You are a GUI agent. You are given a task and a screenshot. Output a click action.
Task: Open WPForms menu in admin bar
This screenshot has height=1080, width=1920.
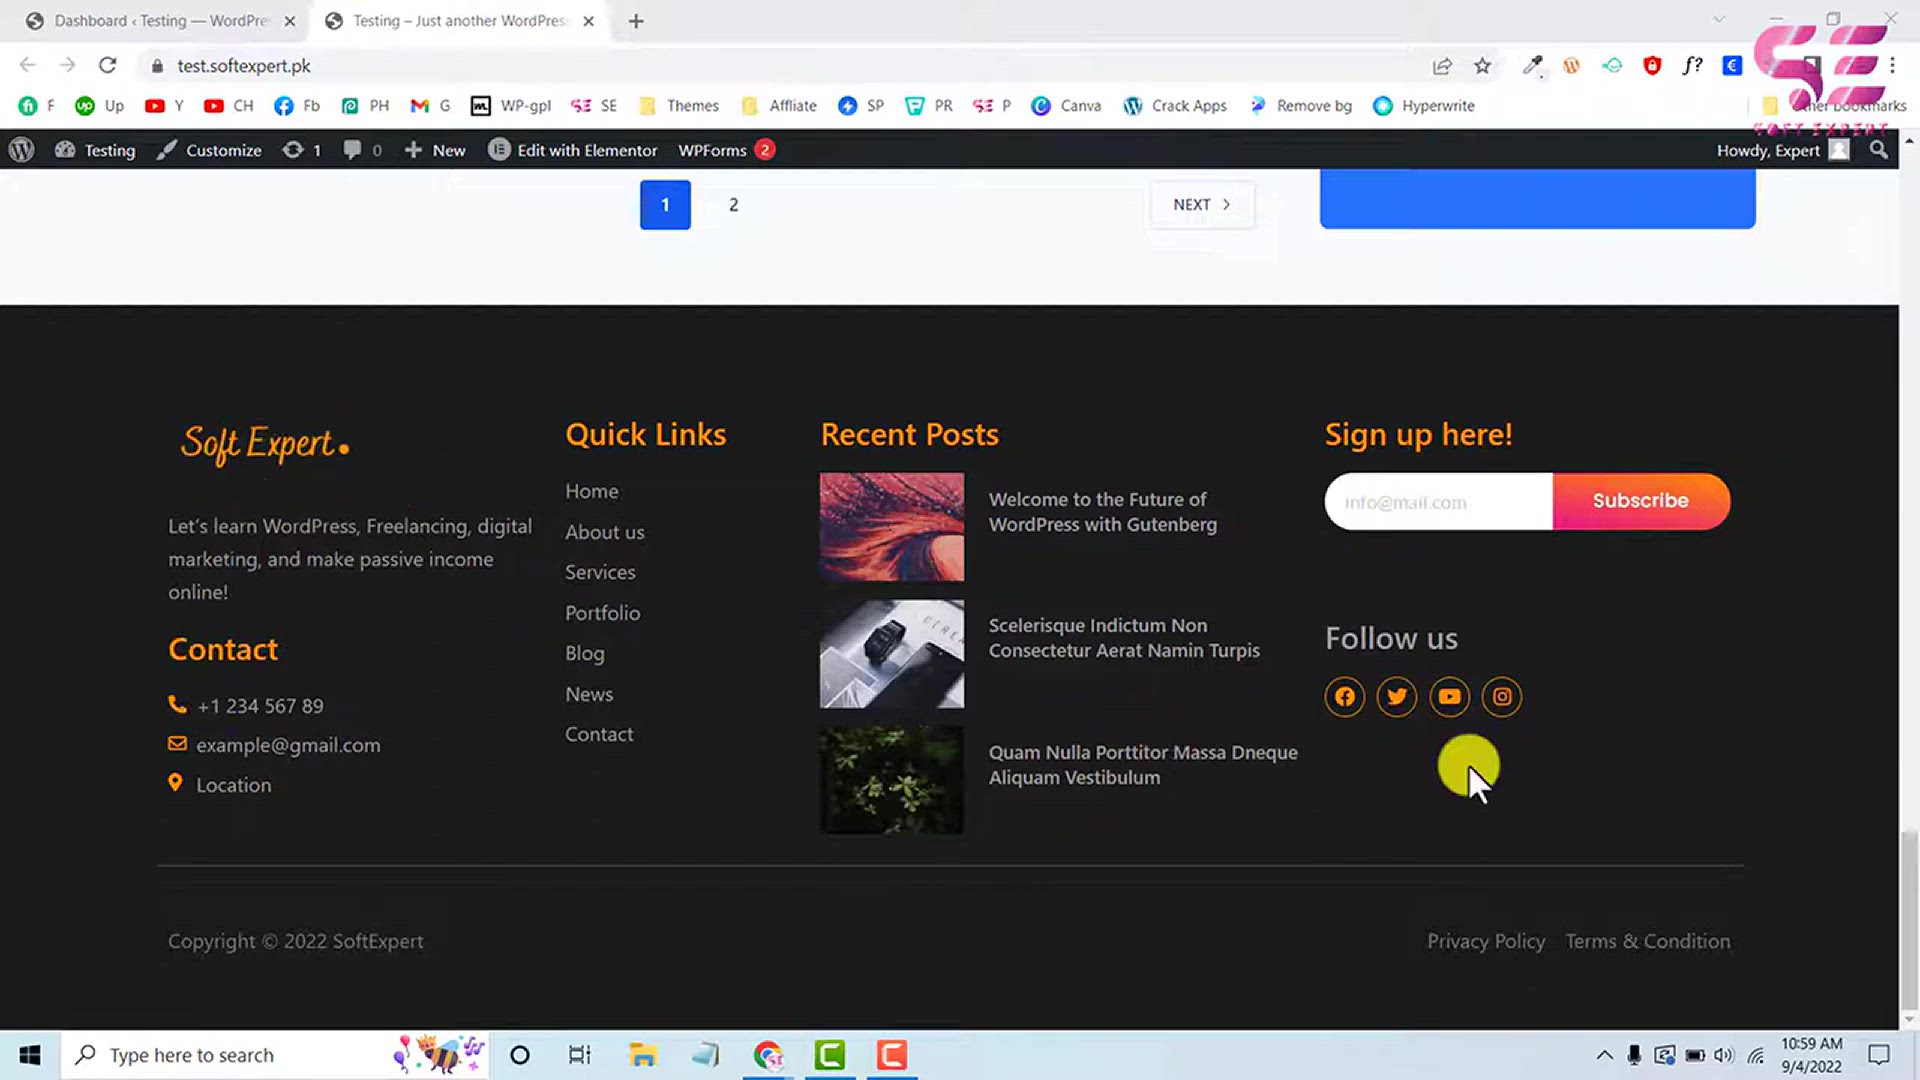[x=726, y=150]
